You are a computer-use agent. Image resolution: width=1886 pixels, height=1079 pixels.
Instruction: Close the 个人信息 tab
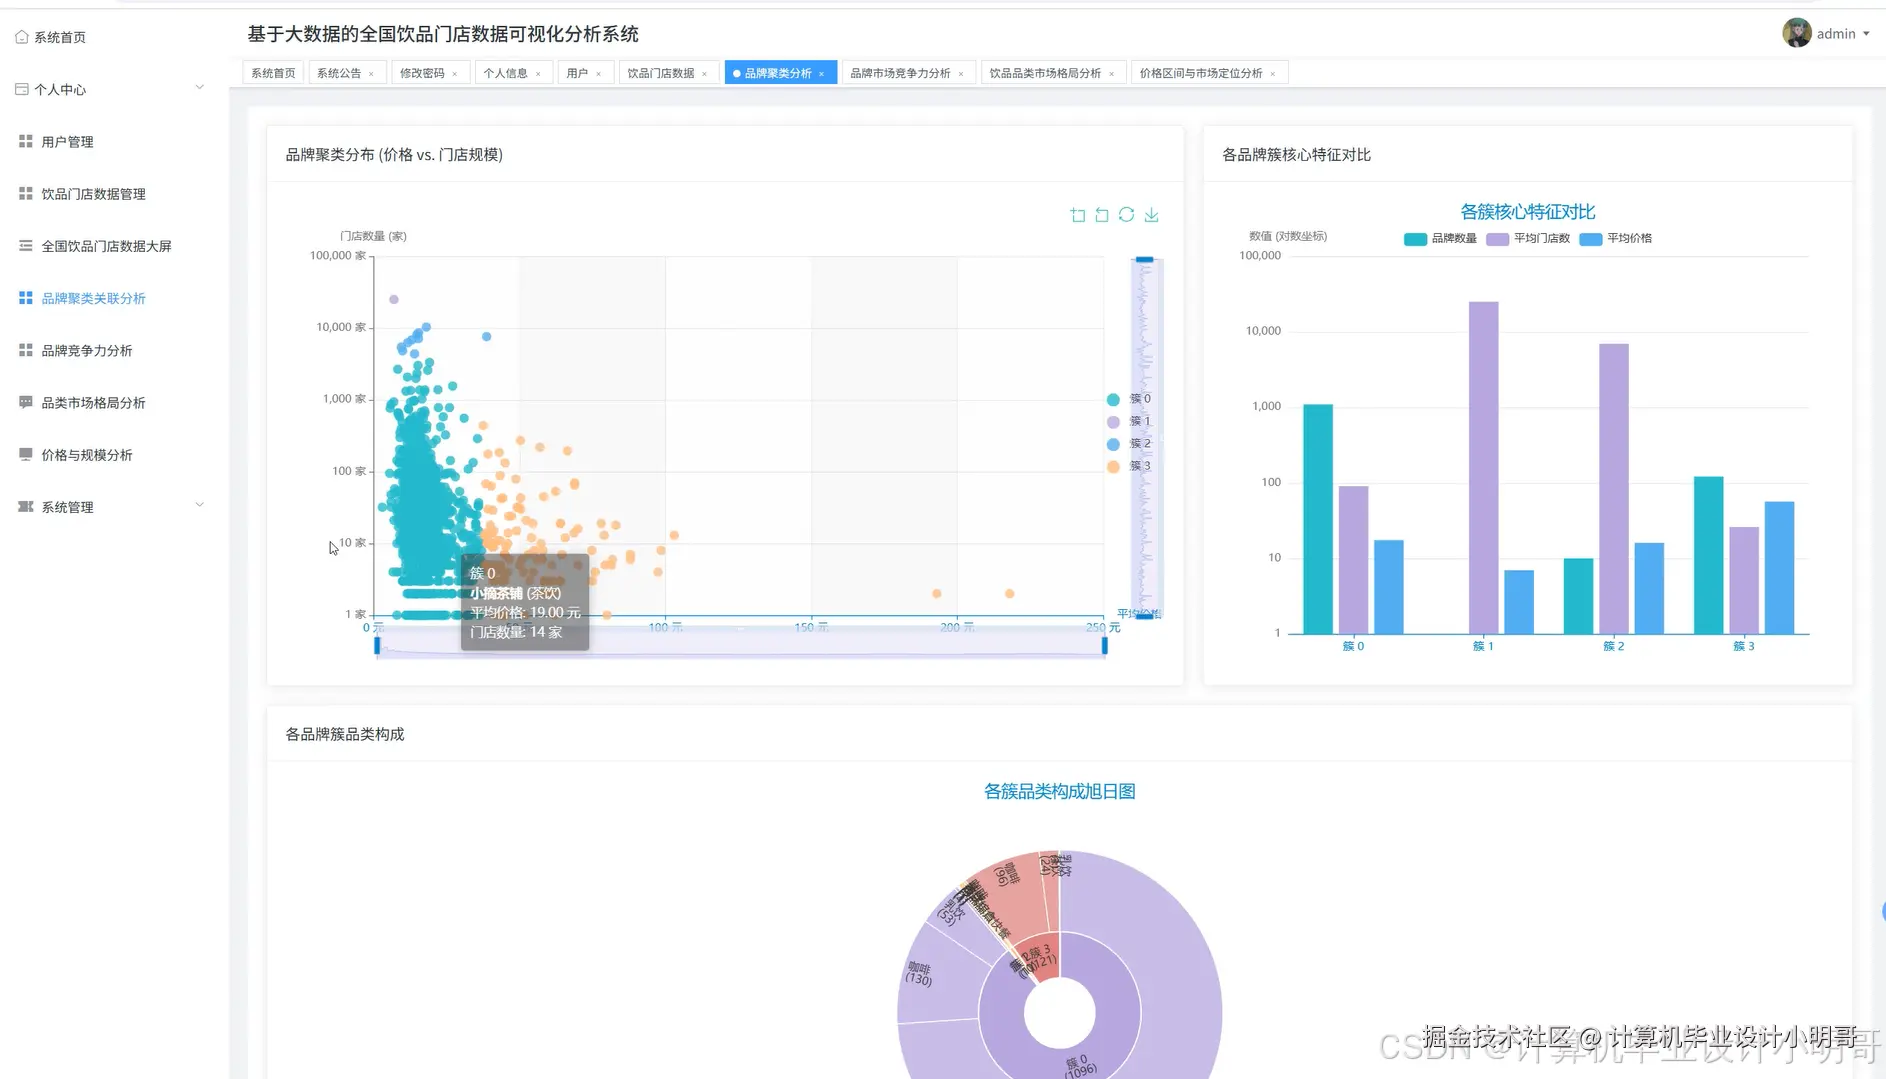(538, 74)
